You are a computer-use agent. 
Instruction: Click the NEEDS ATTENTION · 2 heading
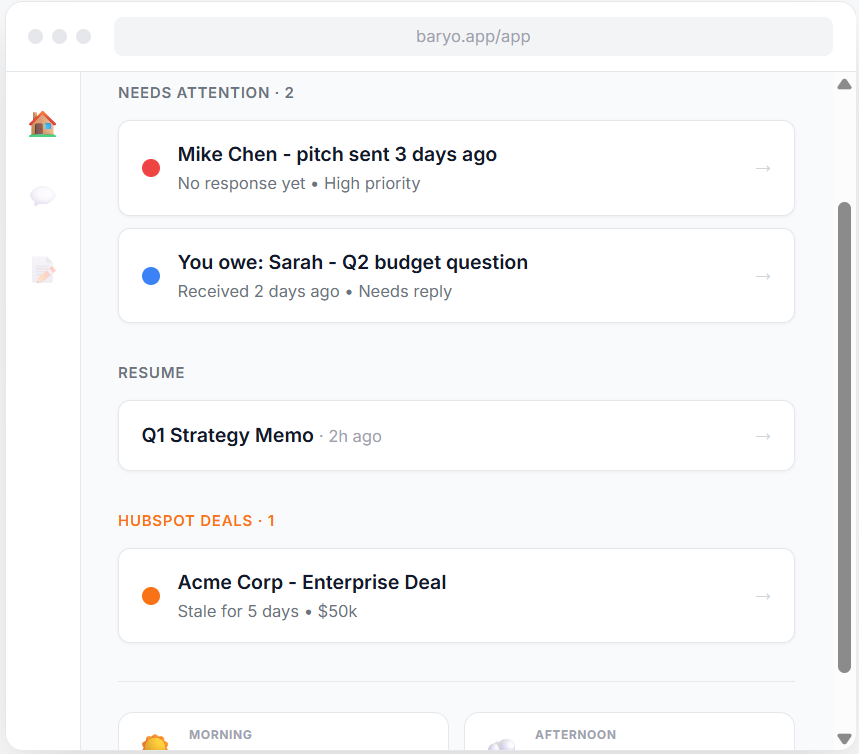click(206, 93)
